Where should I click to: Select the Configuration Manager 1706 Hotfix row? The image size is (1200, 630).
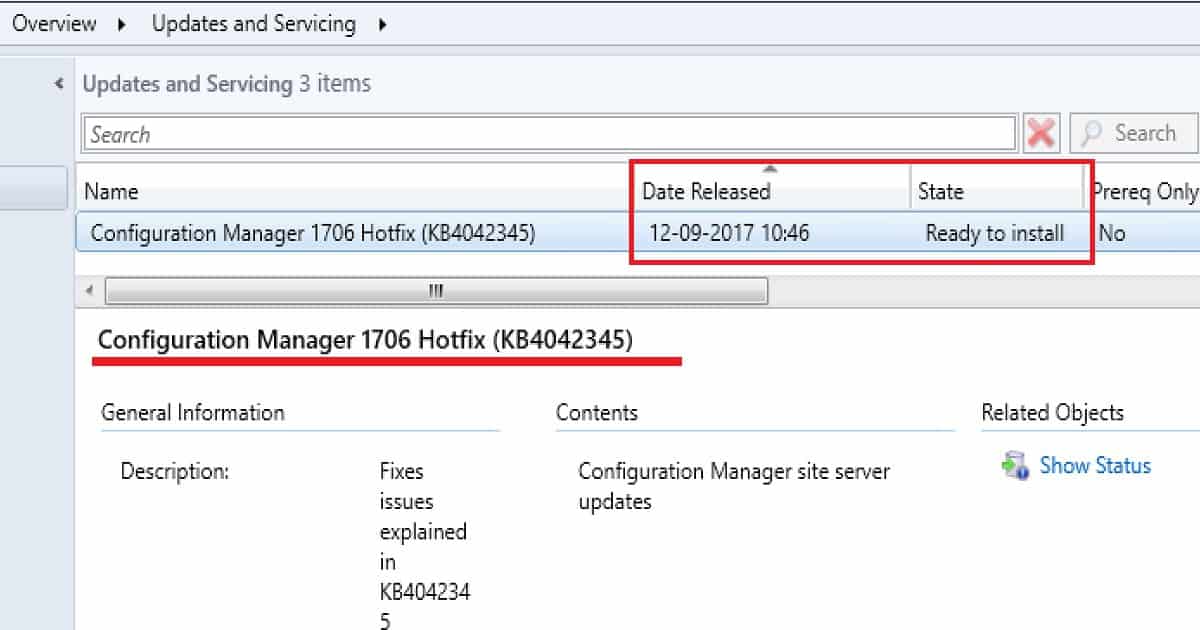coord(638,233)
